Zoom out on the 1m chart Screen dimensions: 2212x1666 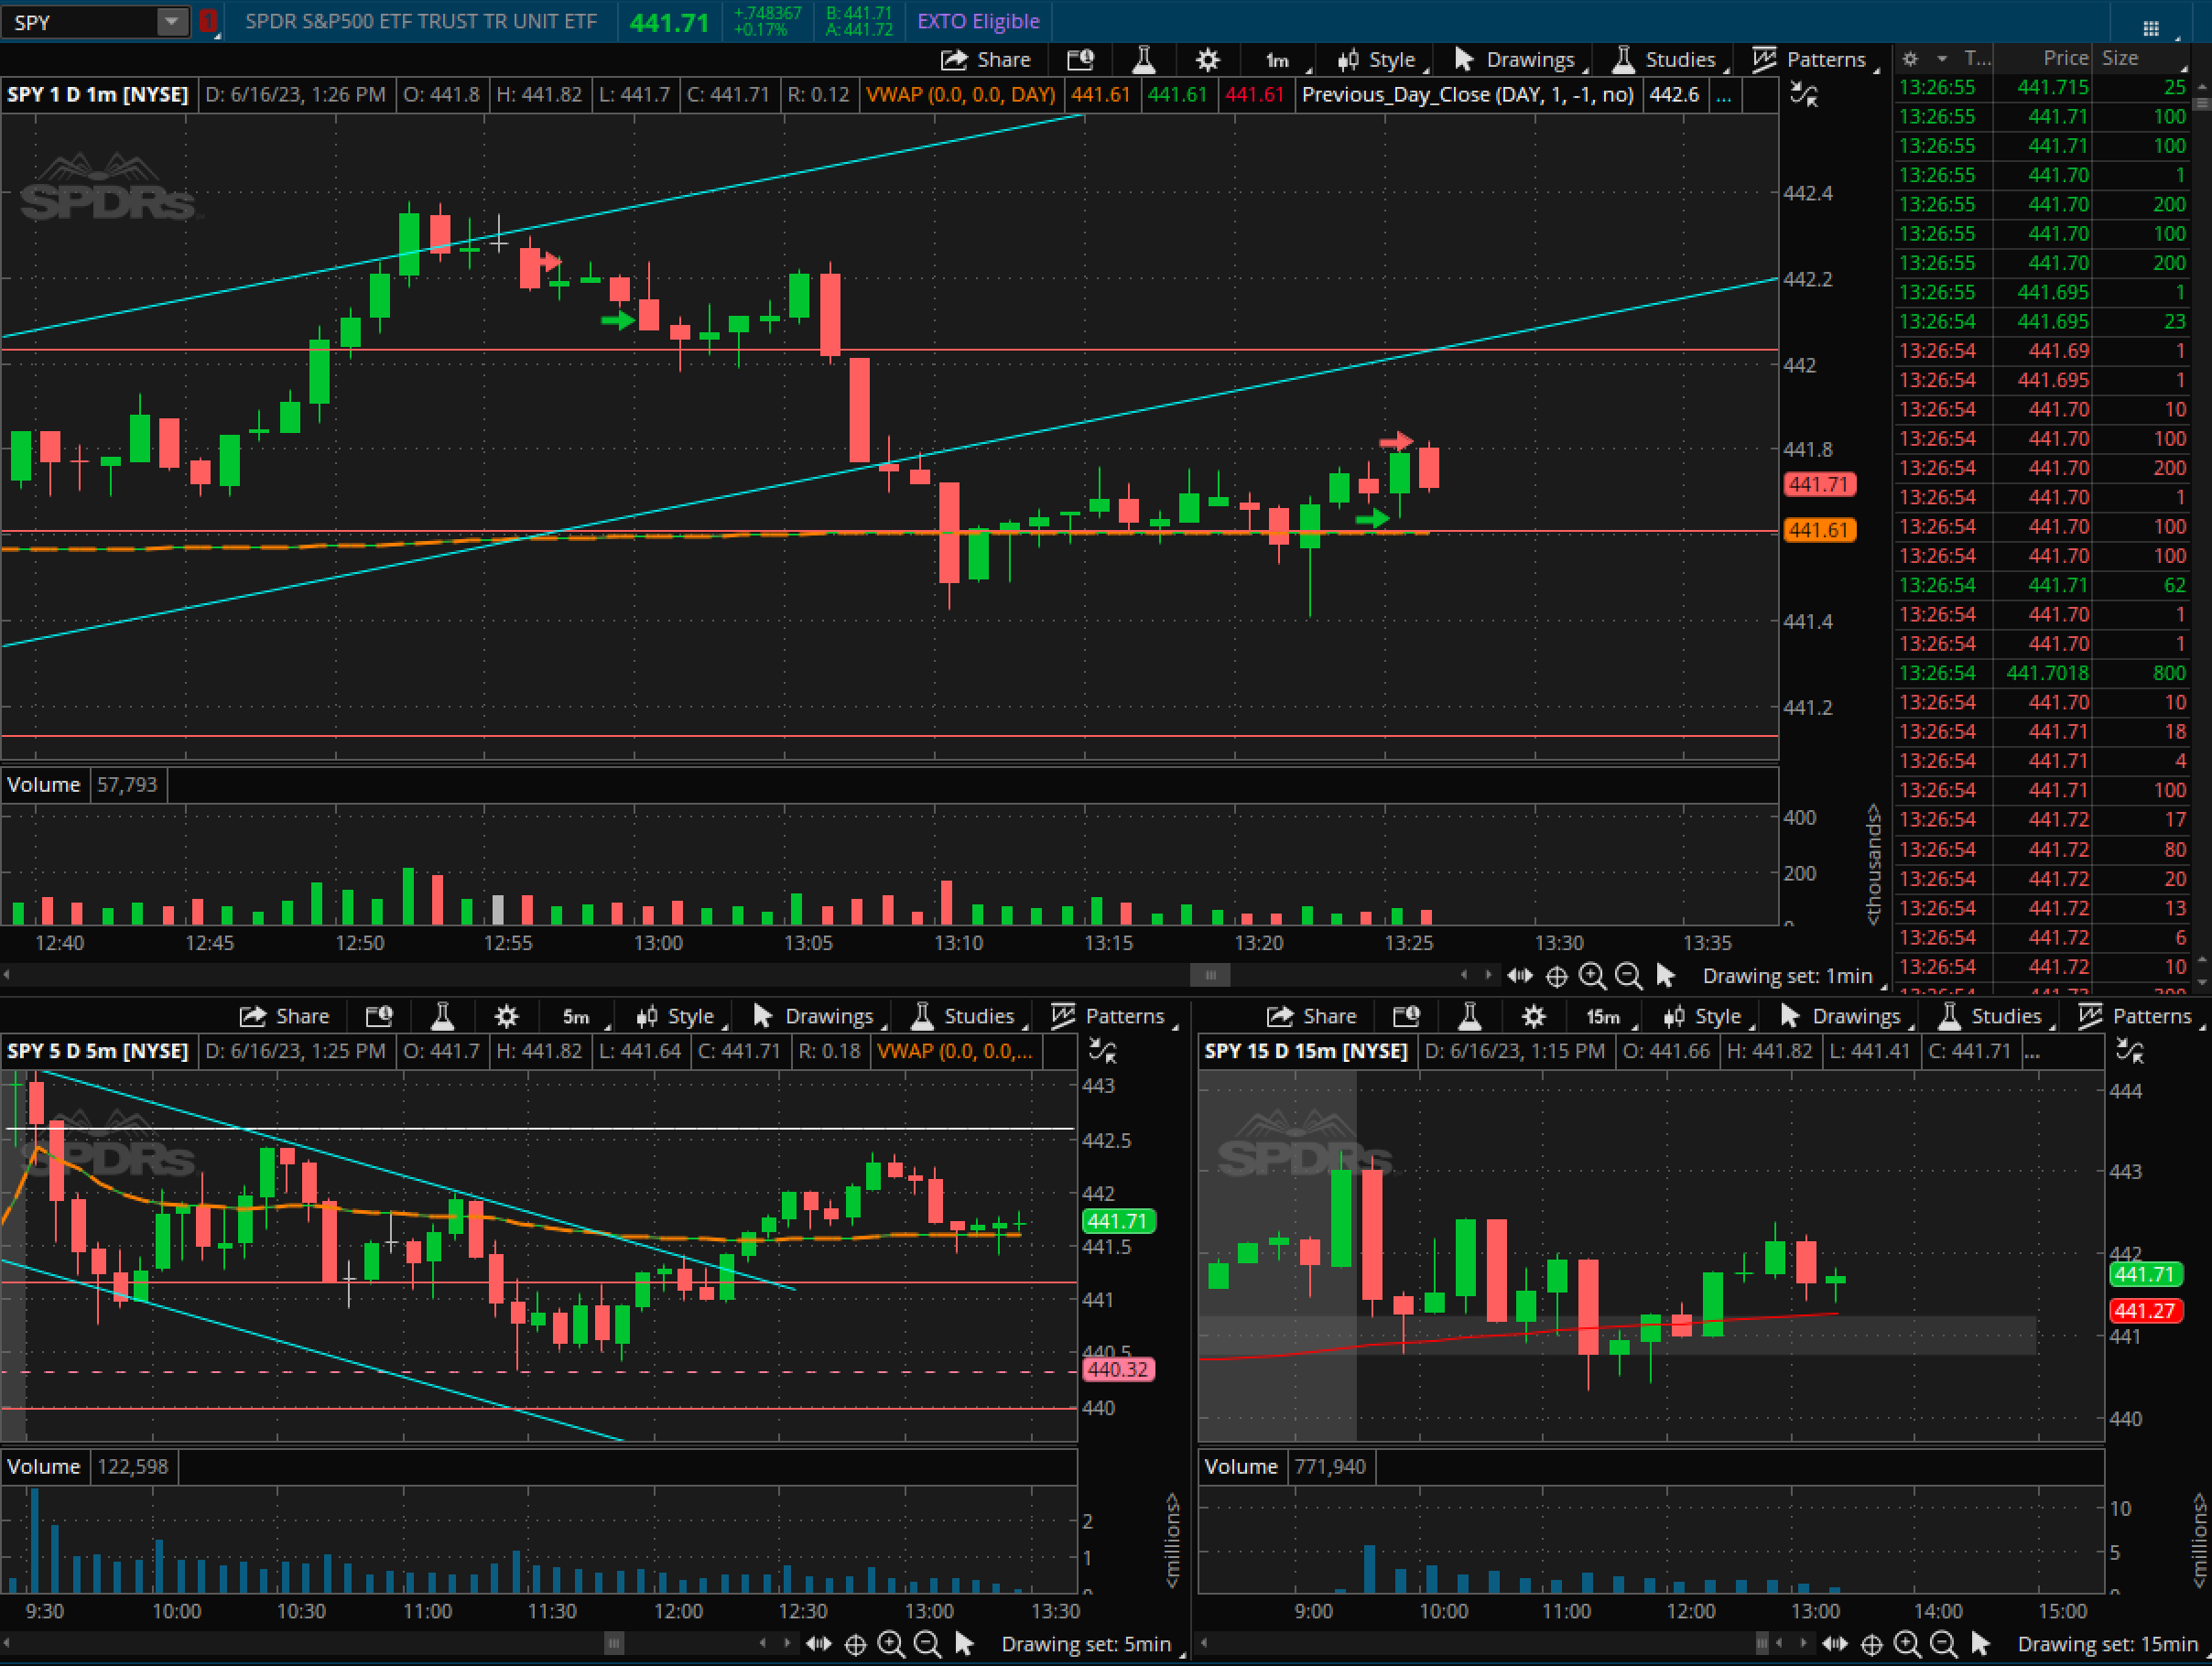tap(1628, 976)
